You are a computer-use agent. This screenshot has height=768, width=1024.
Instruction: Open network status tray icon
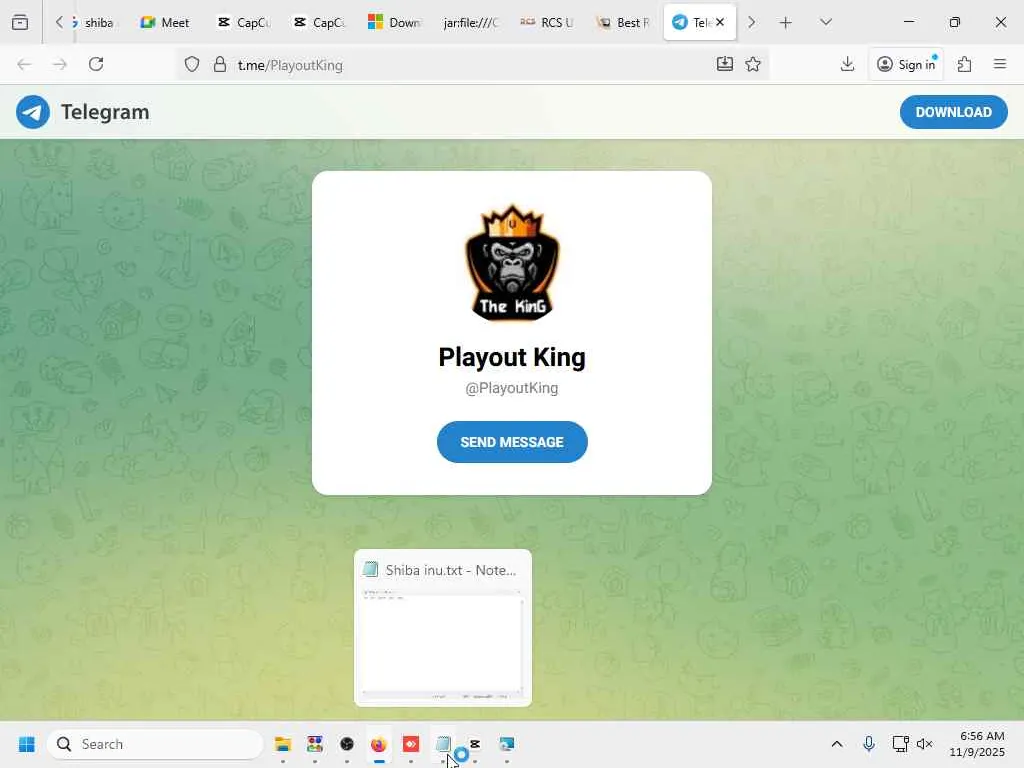click(901, 744)
